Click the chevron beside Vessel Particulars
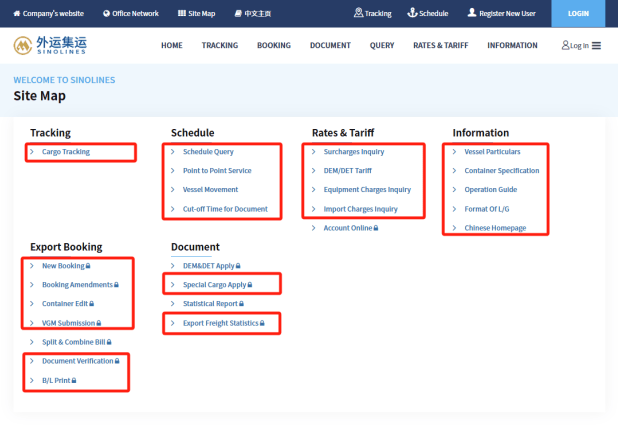The image size is (618, 434). [454, 152]
